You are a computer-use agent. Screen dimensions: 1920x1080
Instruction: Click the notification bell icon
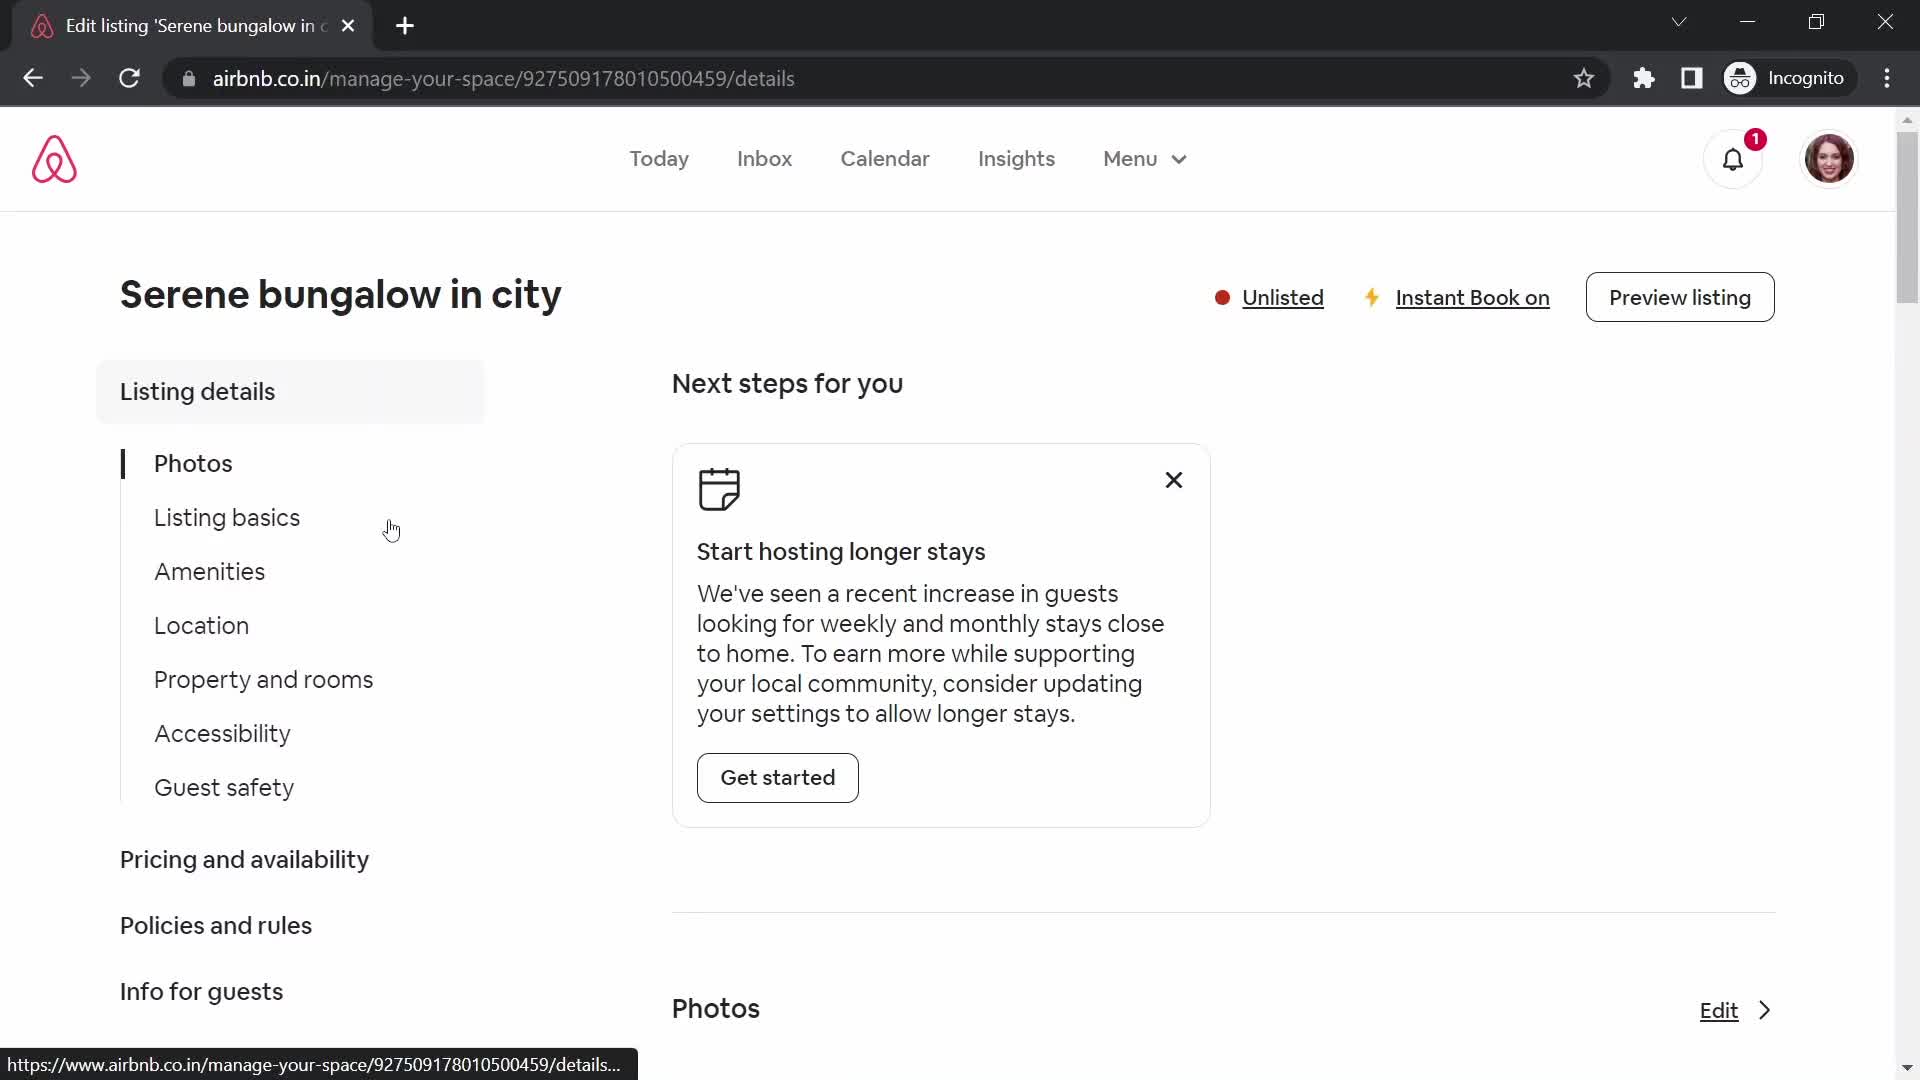[1731, 158]
